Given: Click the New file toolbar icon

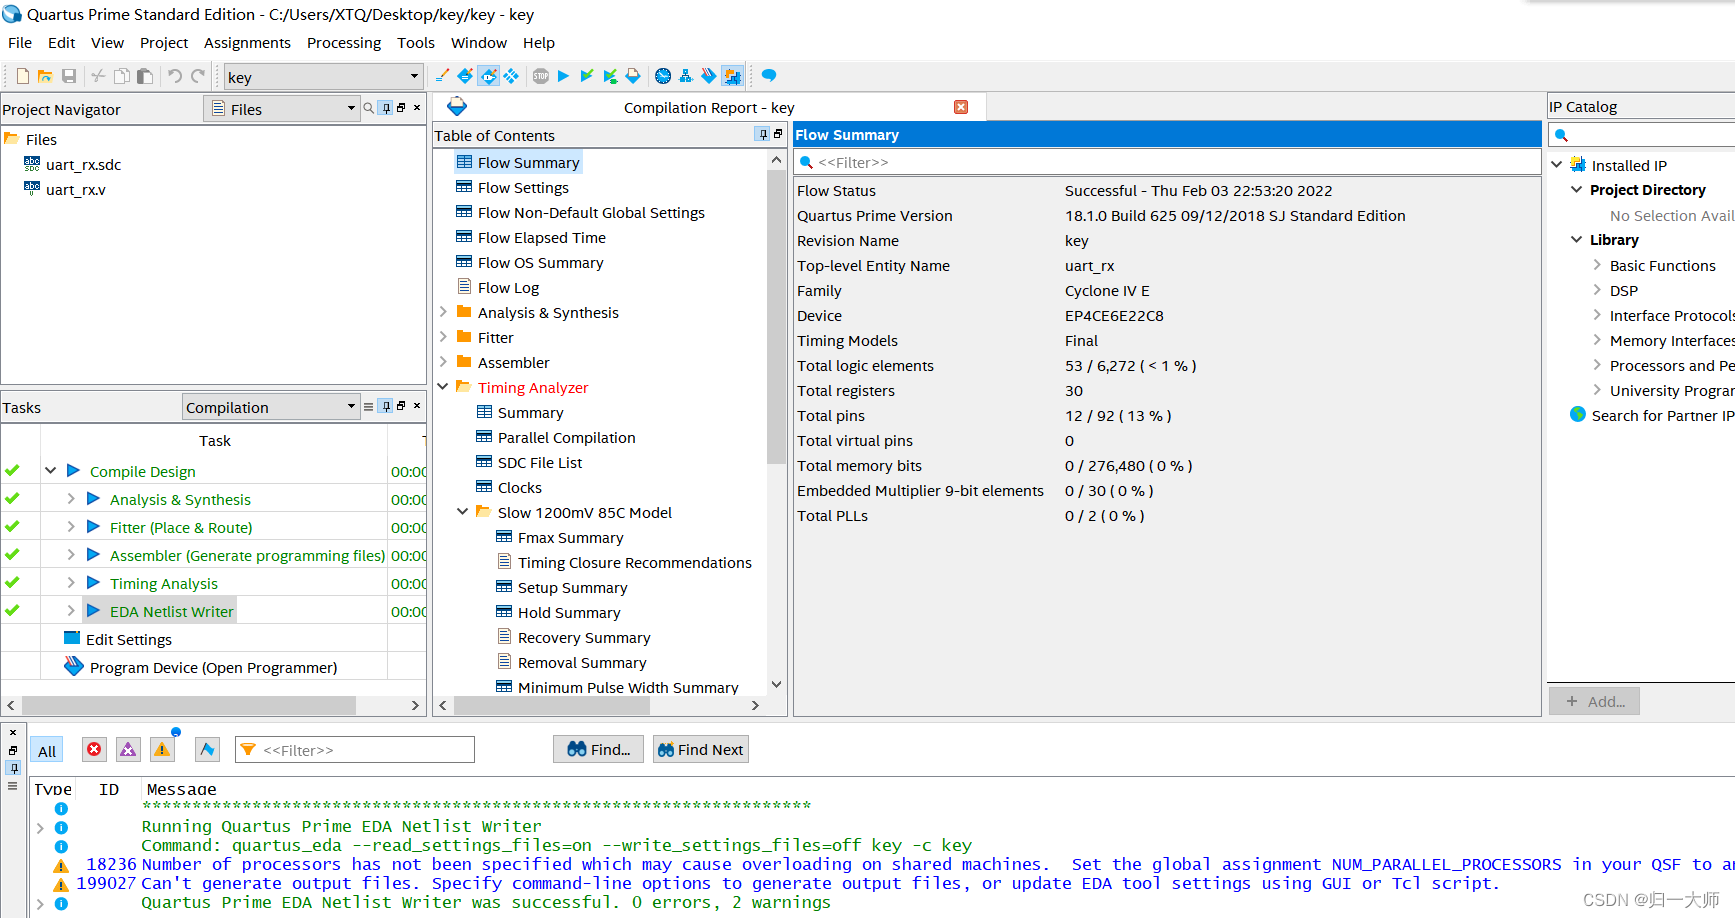Looking at the screenshot, I should click(x=23, y=76).
